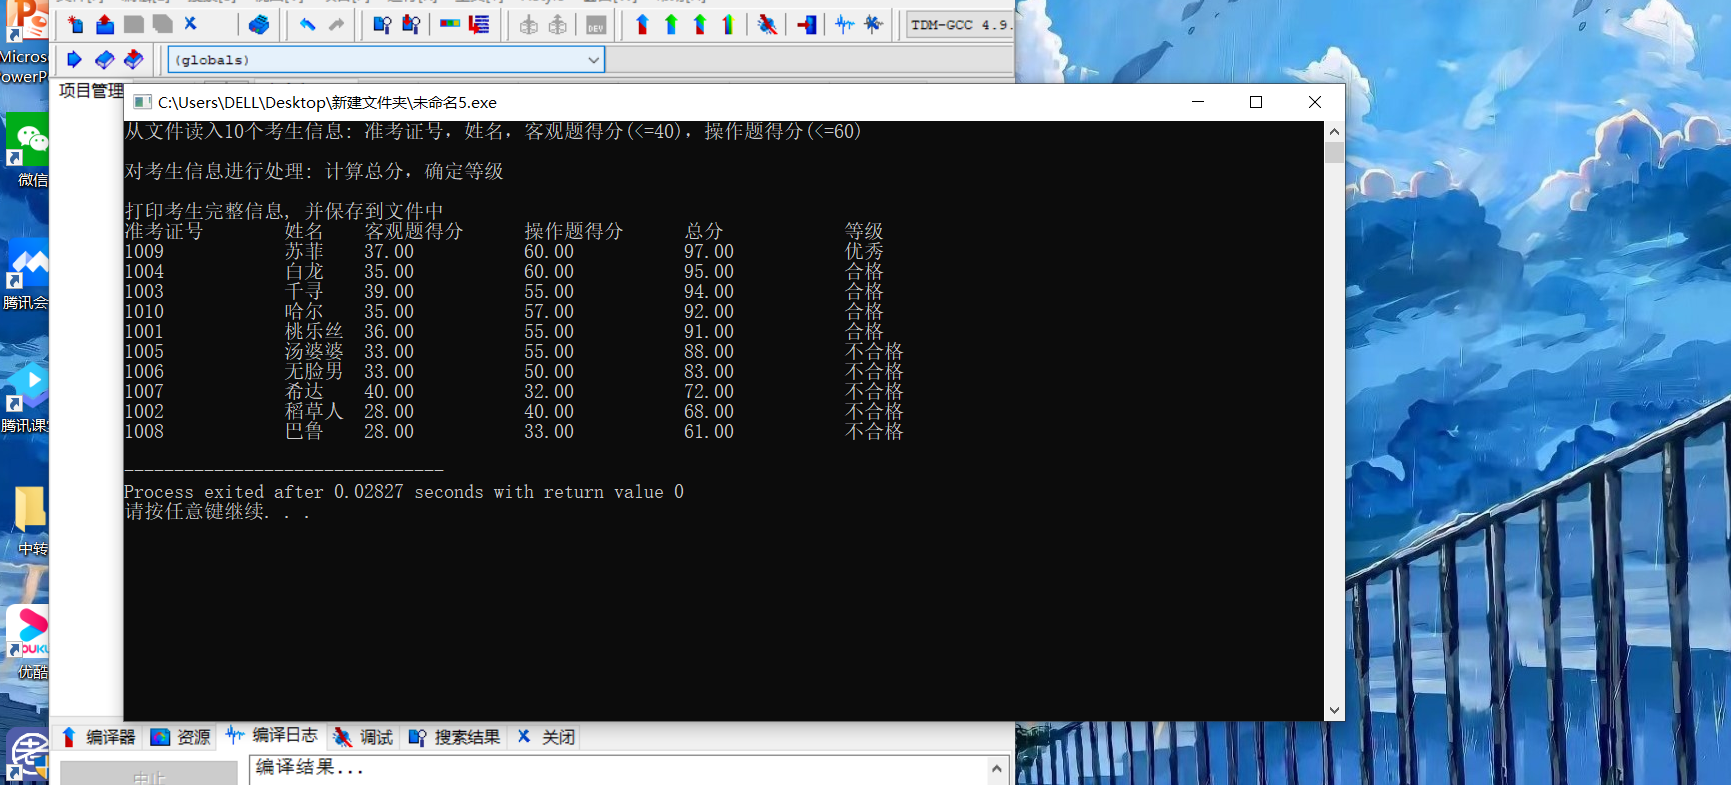Click scroll-down arrow of console window
The image size is (1731, 785).
tap(1334, 710)
